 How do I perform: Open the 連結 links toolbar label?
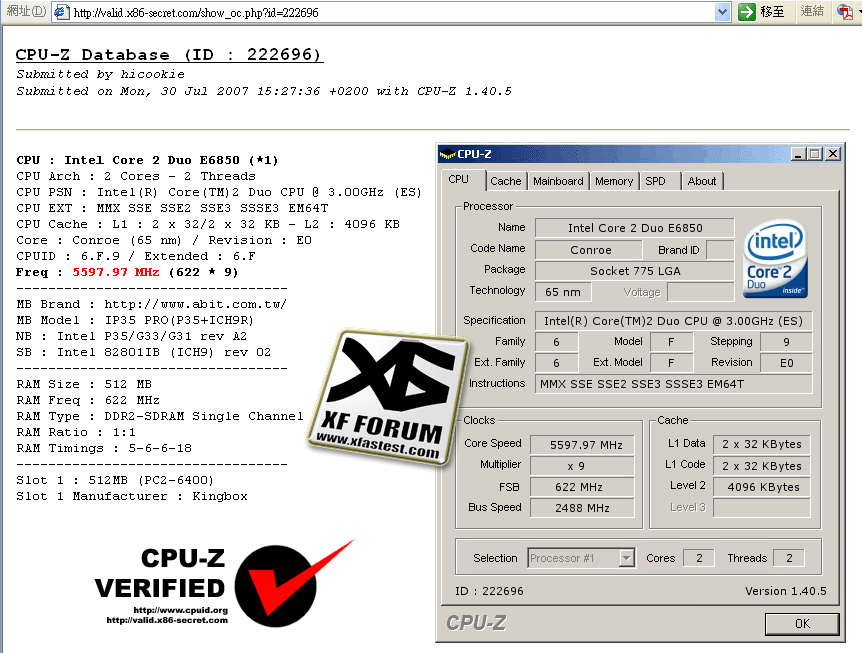pos(812,11)
